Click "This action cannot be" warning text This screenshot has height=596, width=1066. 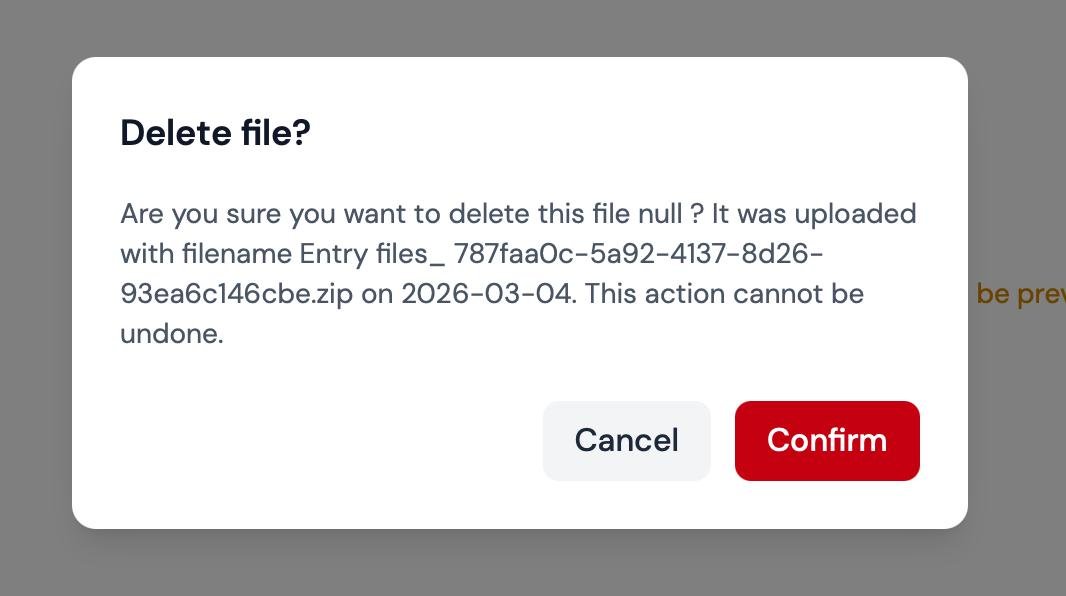727,294
